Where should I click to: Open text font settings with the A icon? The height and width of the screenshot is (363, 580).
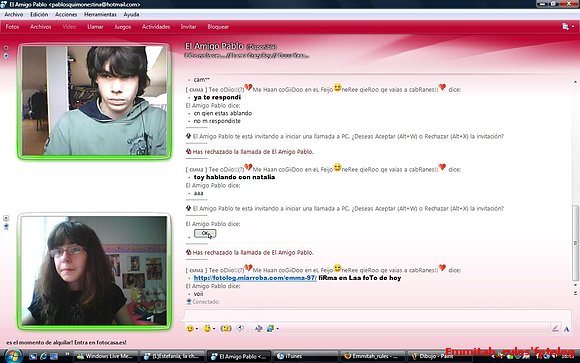click(566, 329)
